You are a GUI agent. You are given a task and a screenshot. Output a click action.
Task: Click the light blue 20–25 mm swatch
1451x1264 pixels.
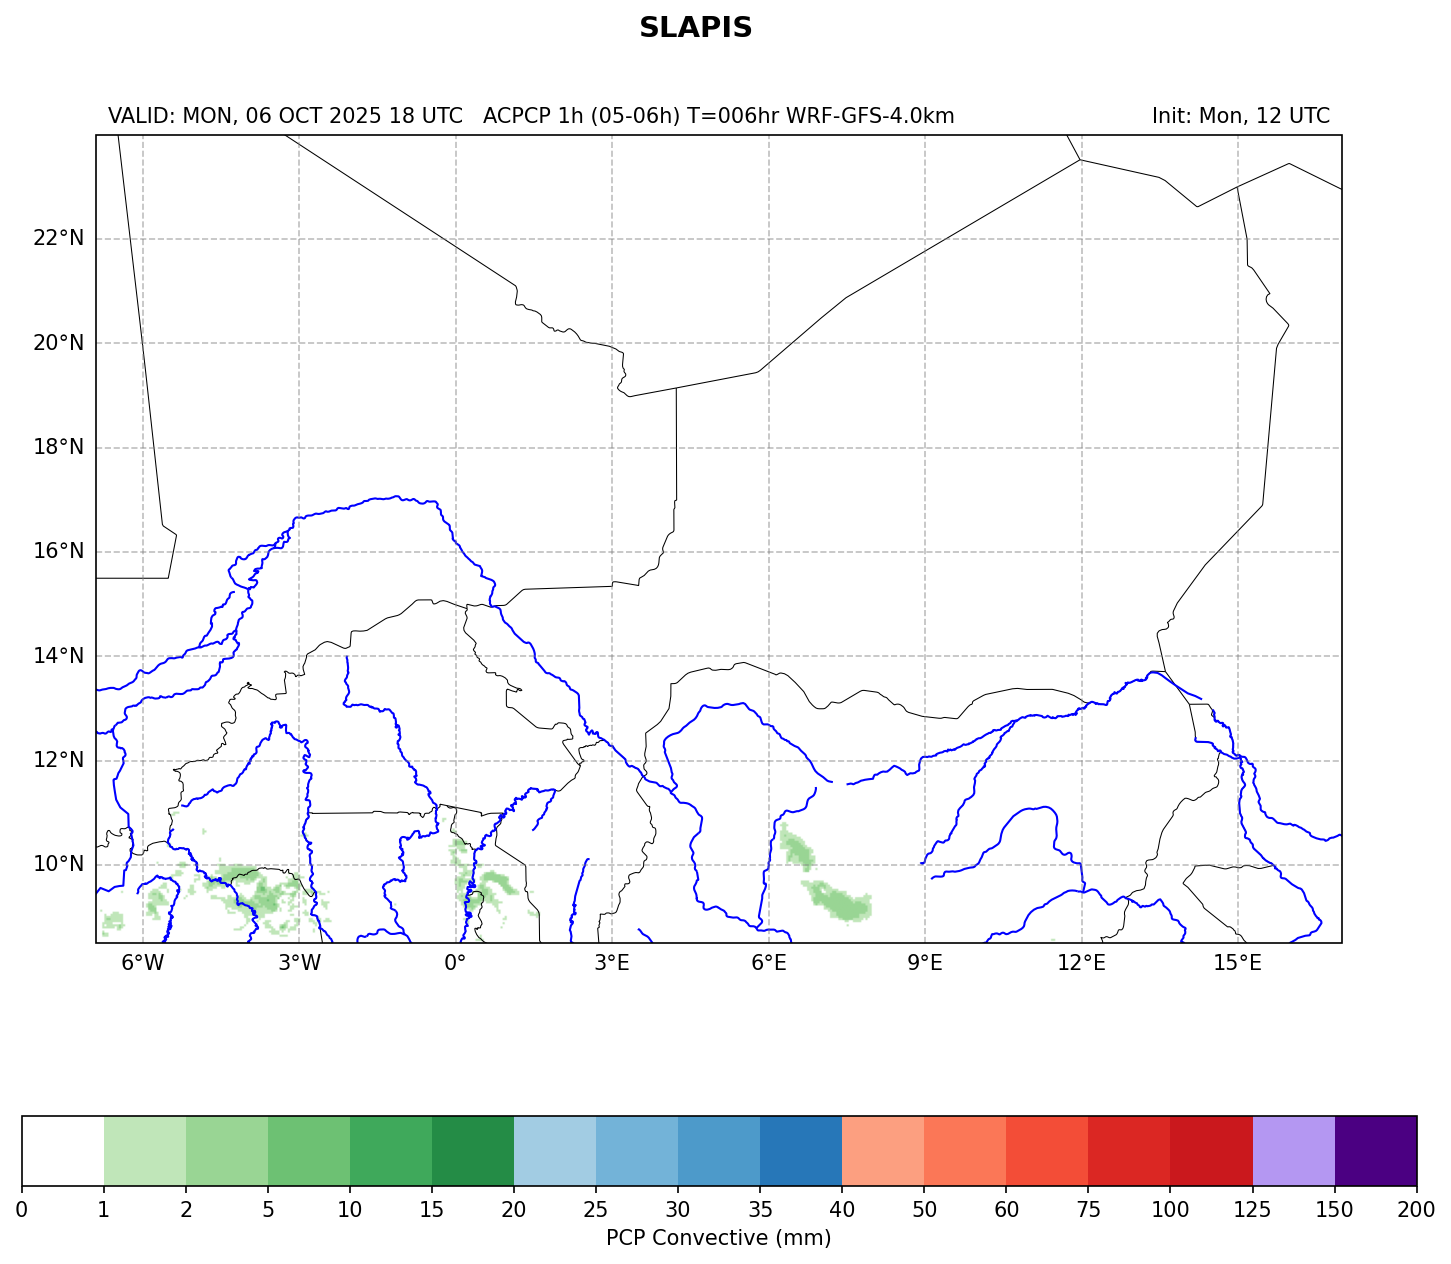tap(555, 1151)
